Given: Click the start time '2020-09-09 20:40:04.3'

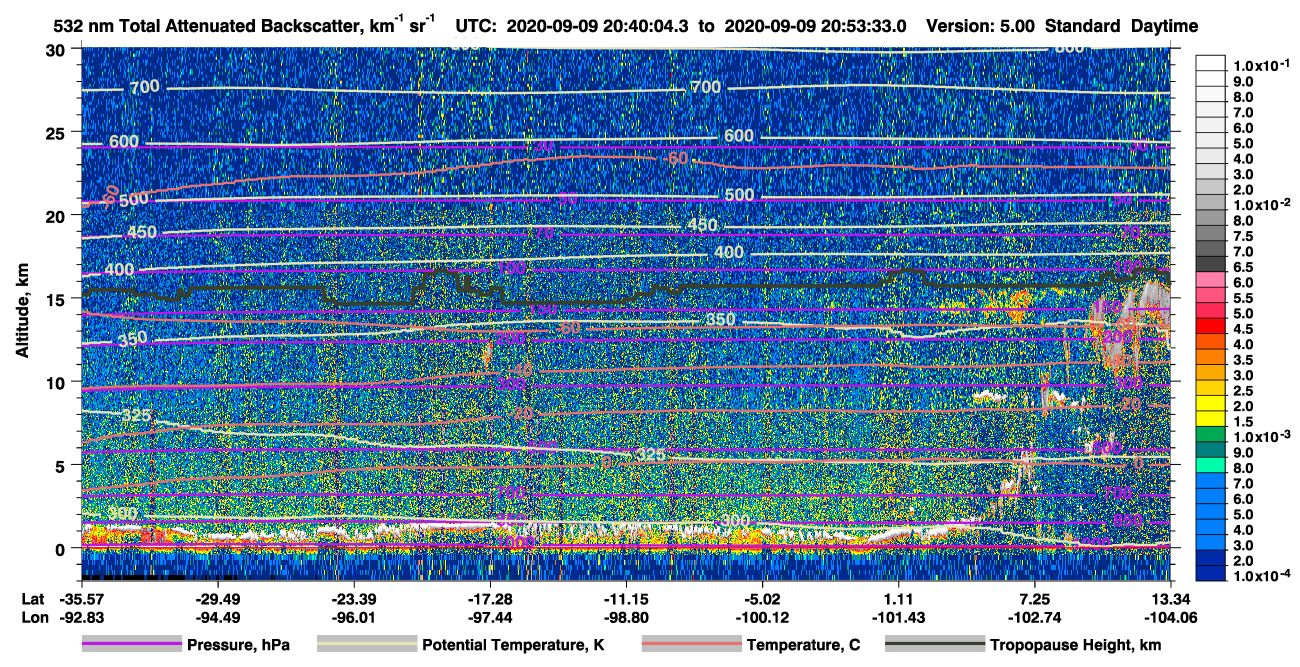Looking at the screenshot, I should (x=600, y=26).
